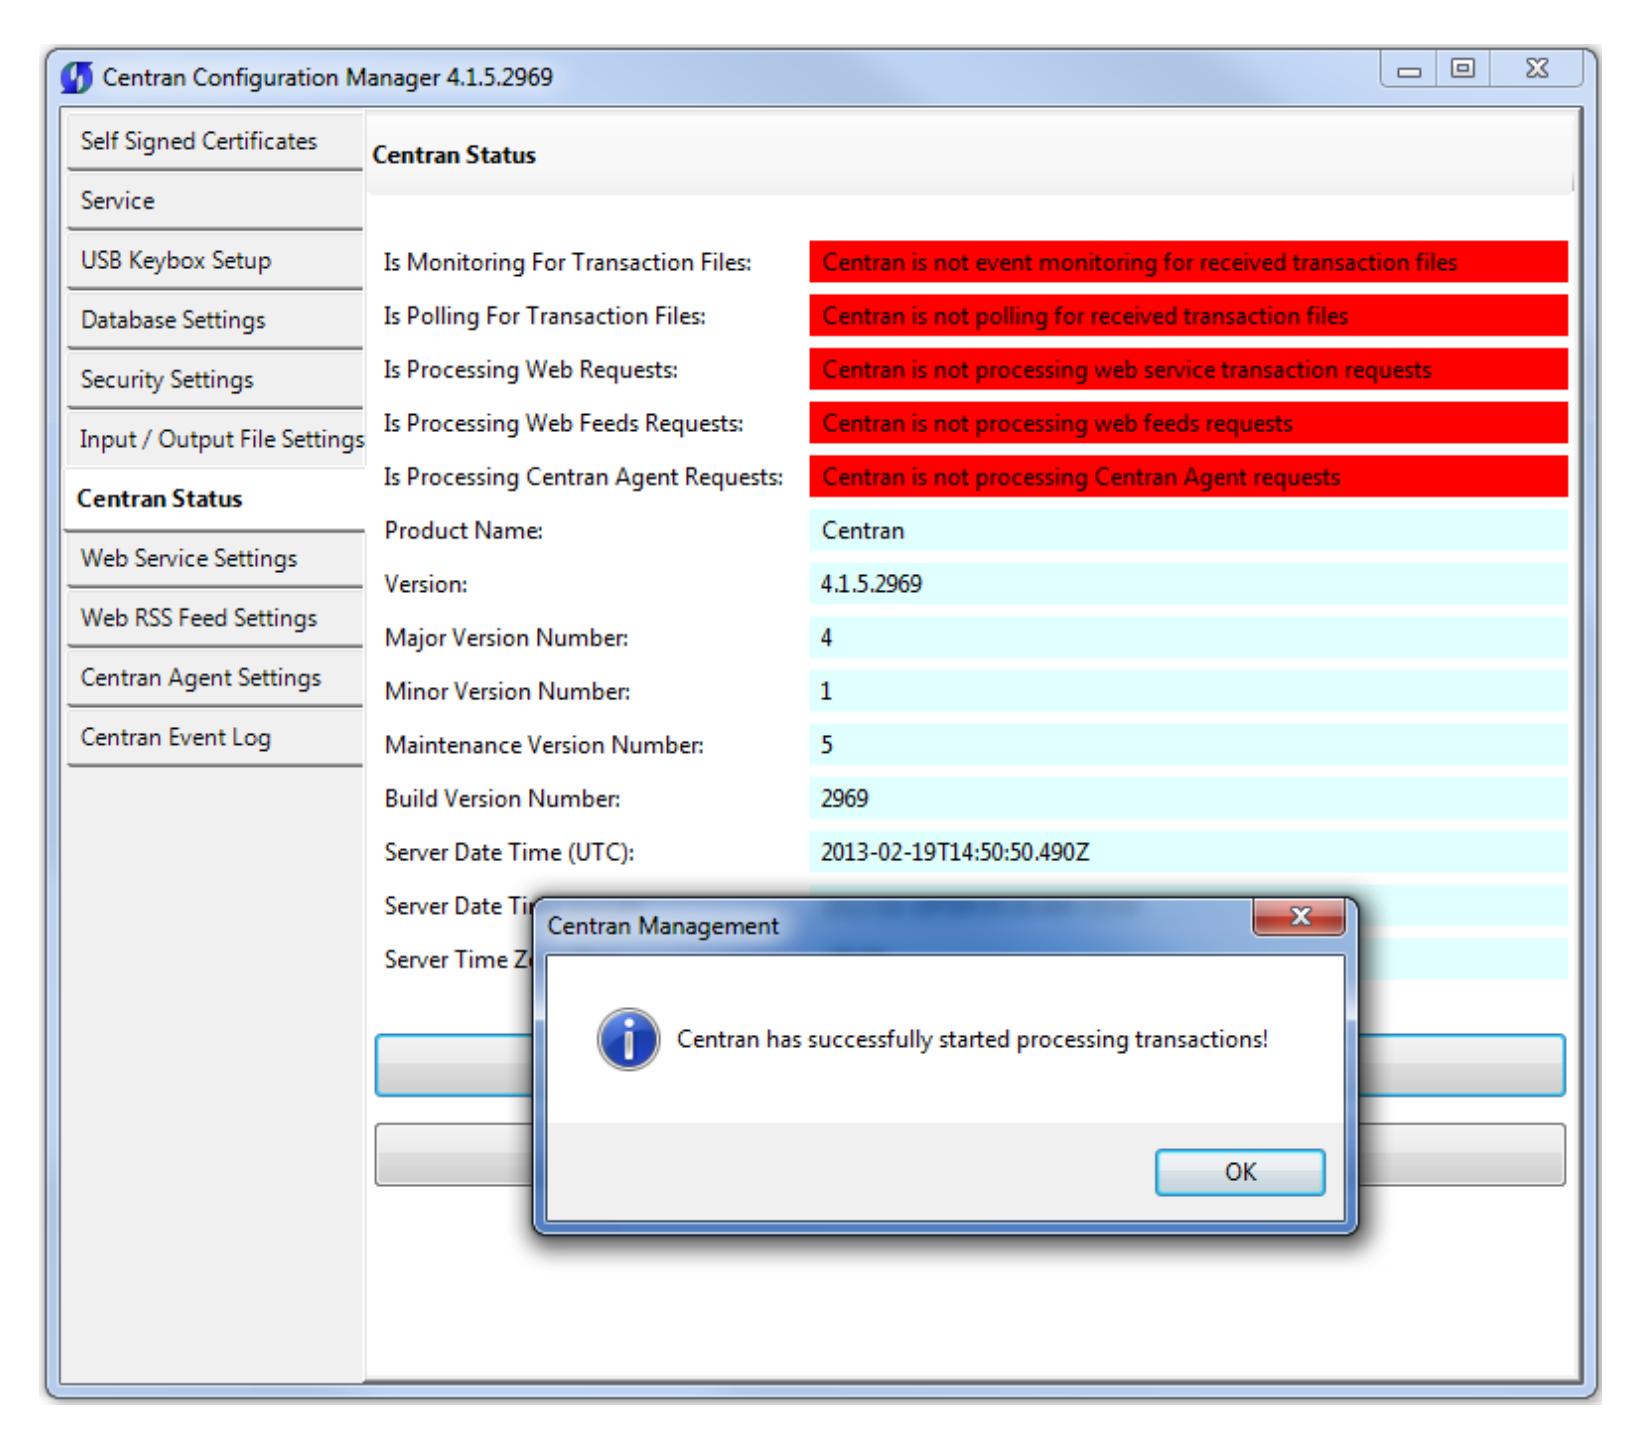Click the 'Major Version Number:' label
The height and width of the screenshot is (1437, 1629).
coord(506,638)
